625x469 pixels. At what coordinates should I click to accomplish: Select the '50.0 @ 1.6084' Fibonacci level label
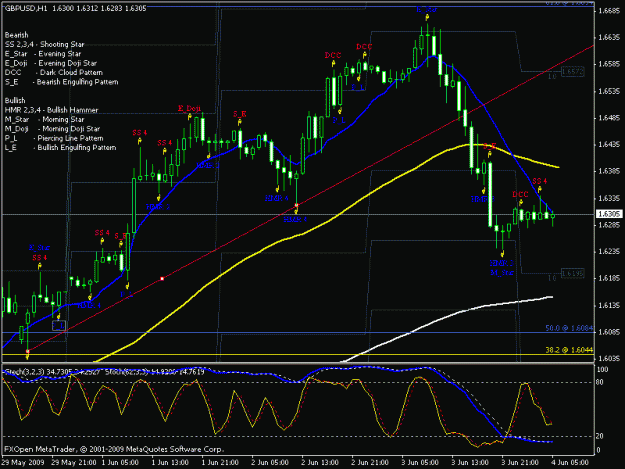coord(569,328)
